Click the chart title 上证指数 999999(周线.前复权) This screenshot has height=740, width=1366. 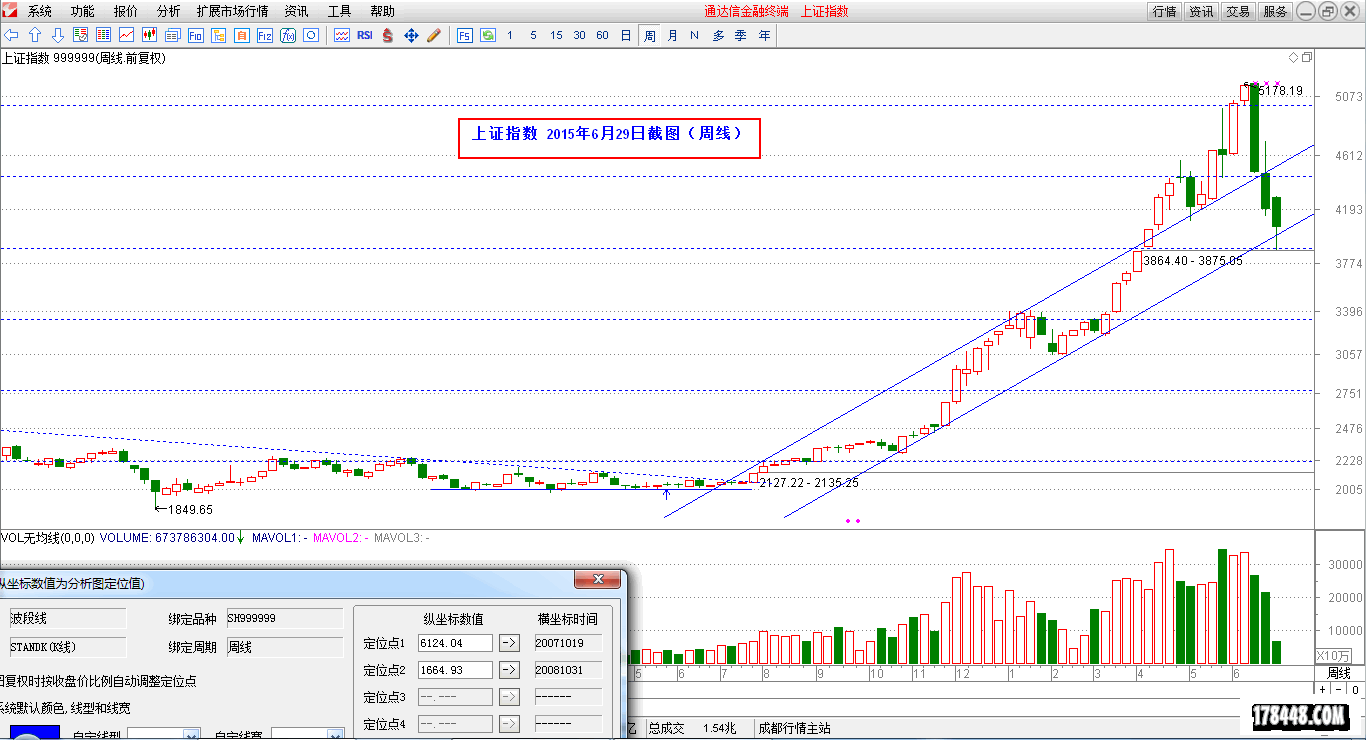(84, 58)
